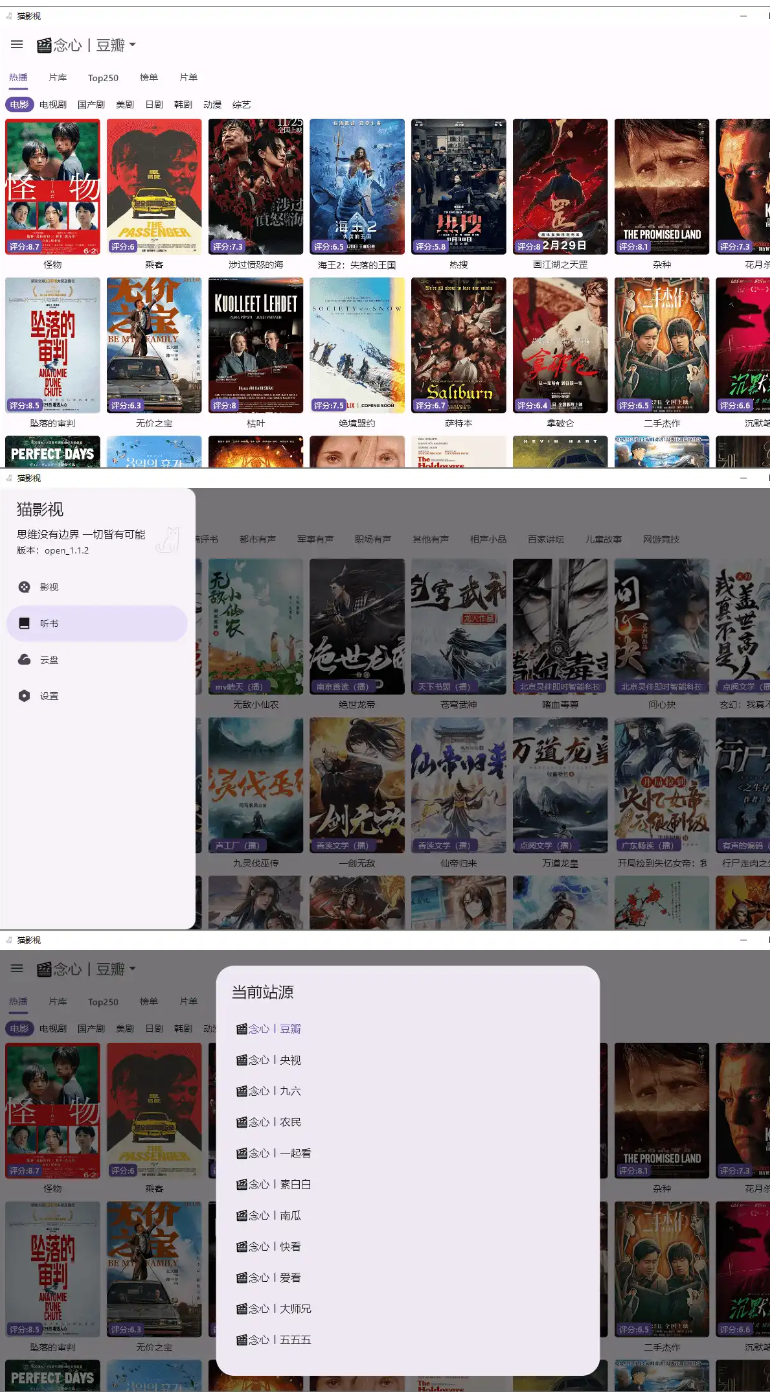Select 电视剧 category chip in top window
Viewport: 770px width, 1397px height.
53,105
